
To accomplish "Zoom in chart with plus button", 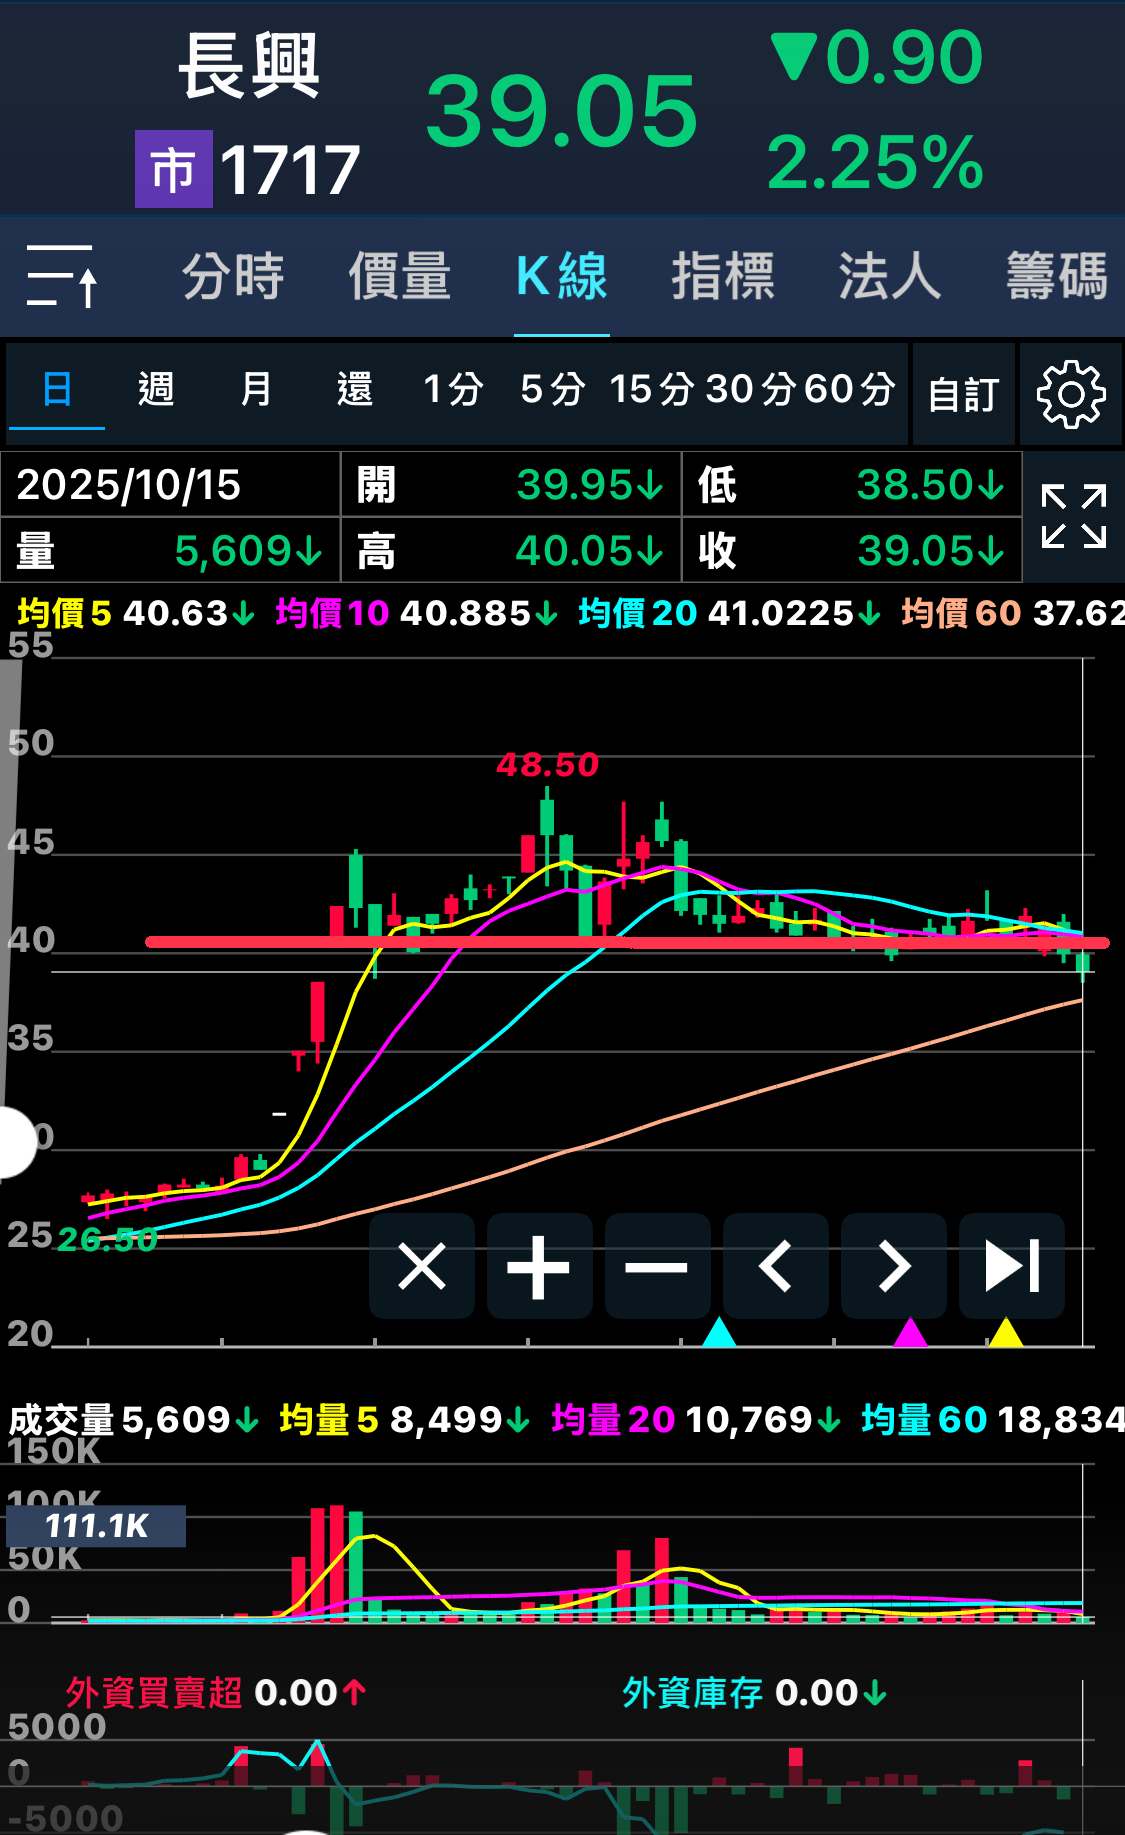I will pos(539,1266).
